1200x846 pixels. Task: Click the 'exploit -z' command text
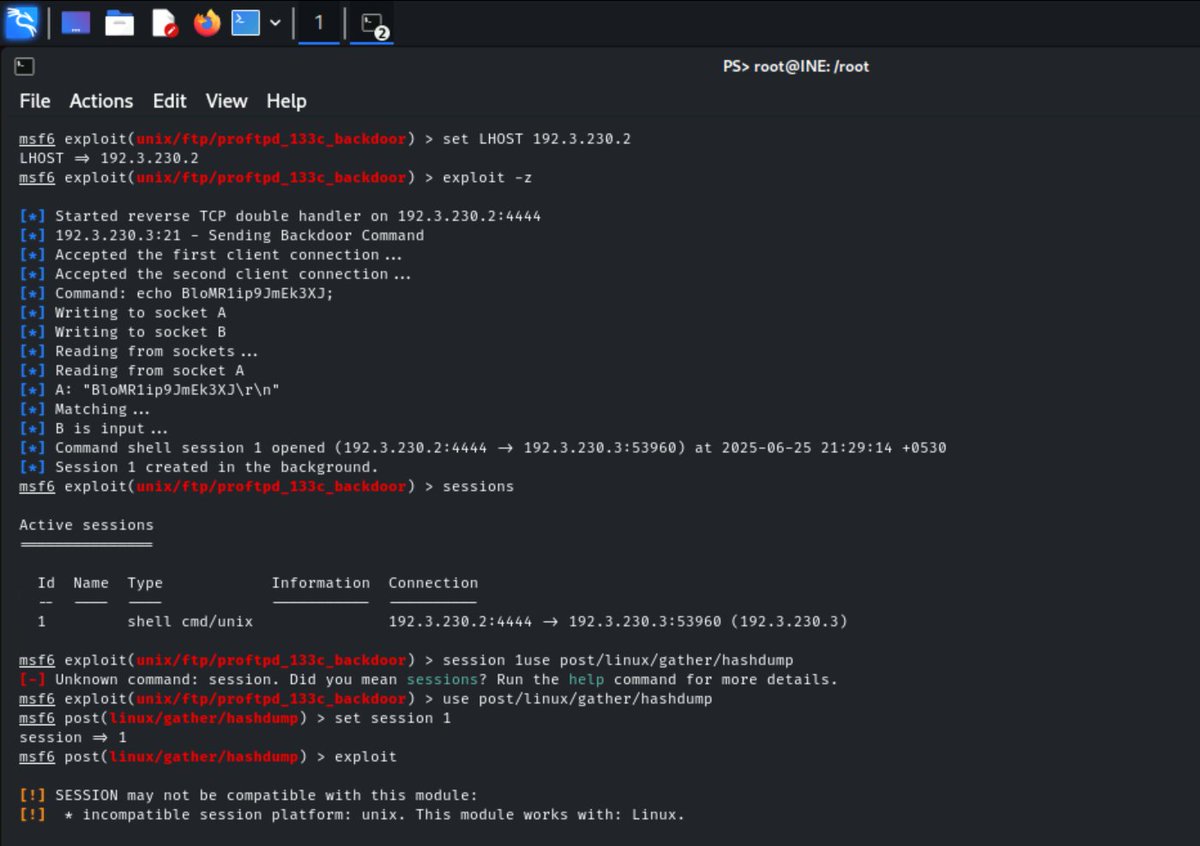(486, 178)
